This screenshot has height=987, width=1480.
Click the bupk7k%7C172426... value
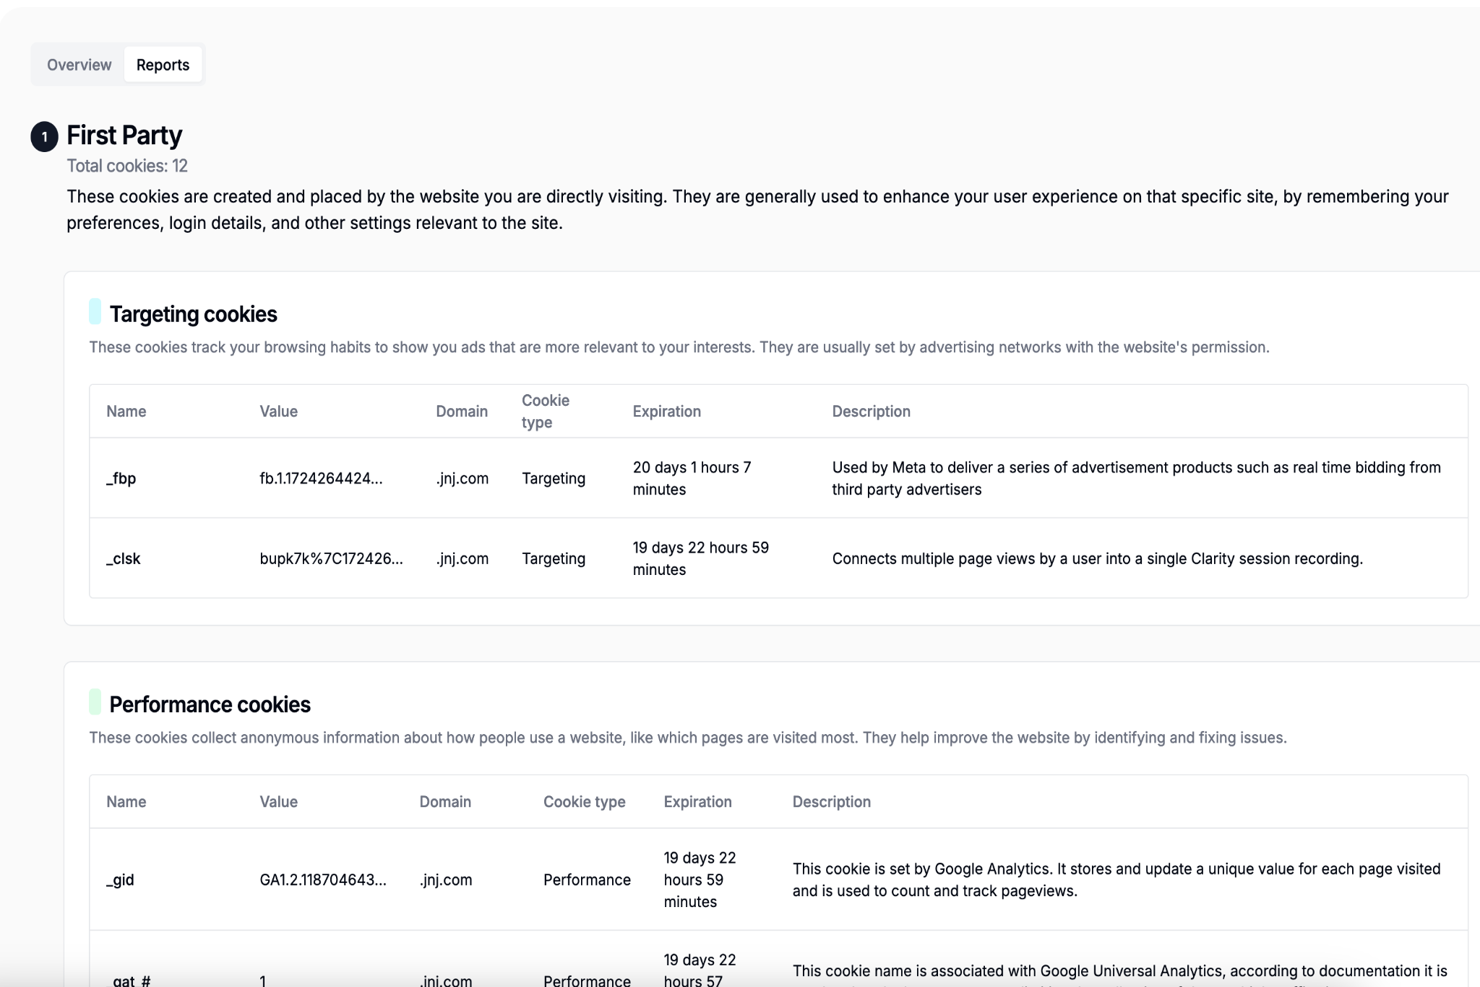(x=331, y=558)
